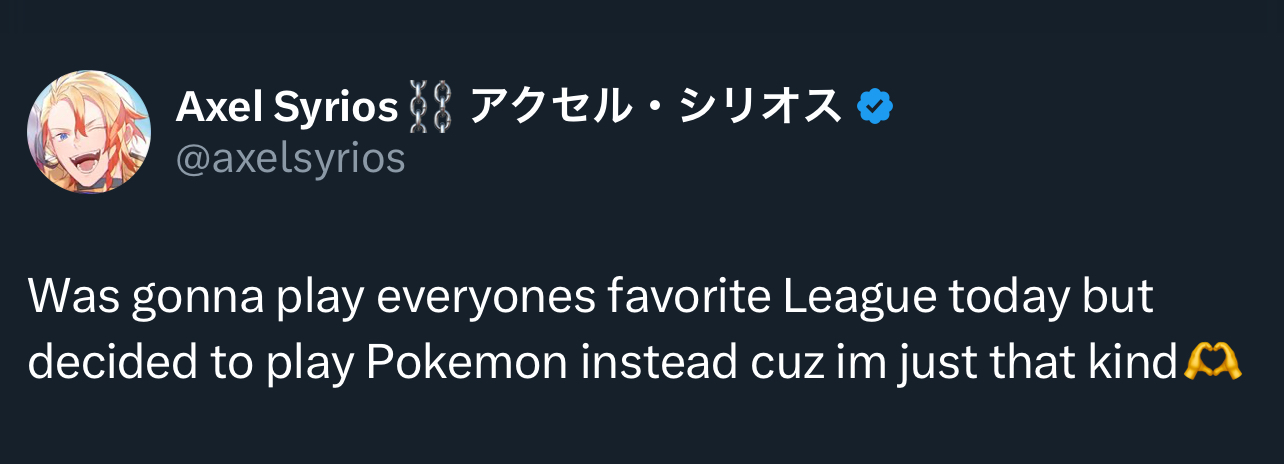Click the heart hands emoji in tweet
This screenshot has width=1284, height=464.
[x=1212, y=361]
